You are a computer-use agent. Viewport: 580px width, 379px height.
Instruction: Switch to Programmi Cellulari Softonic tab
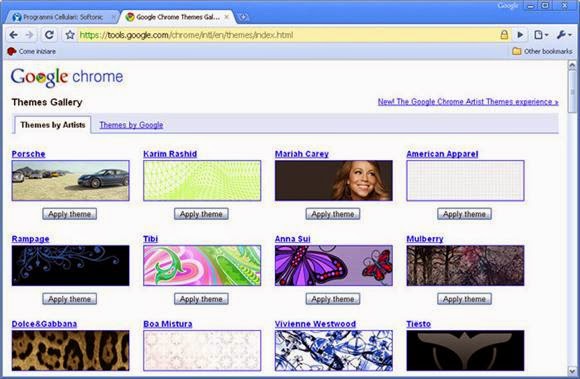(x=62, y=17)
